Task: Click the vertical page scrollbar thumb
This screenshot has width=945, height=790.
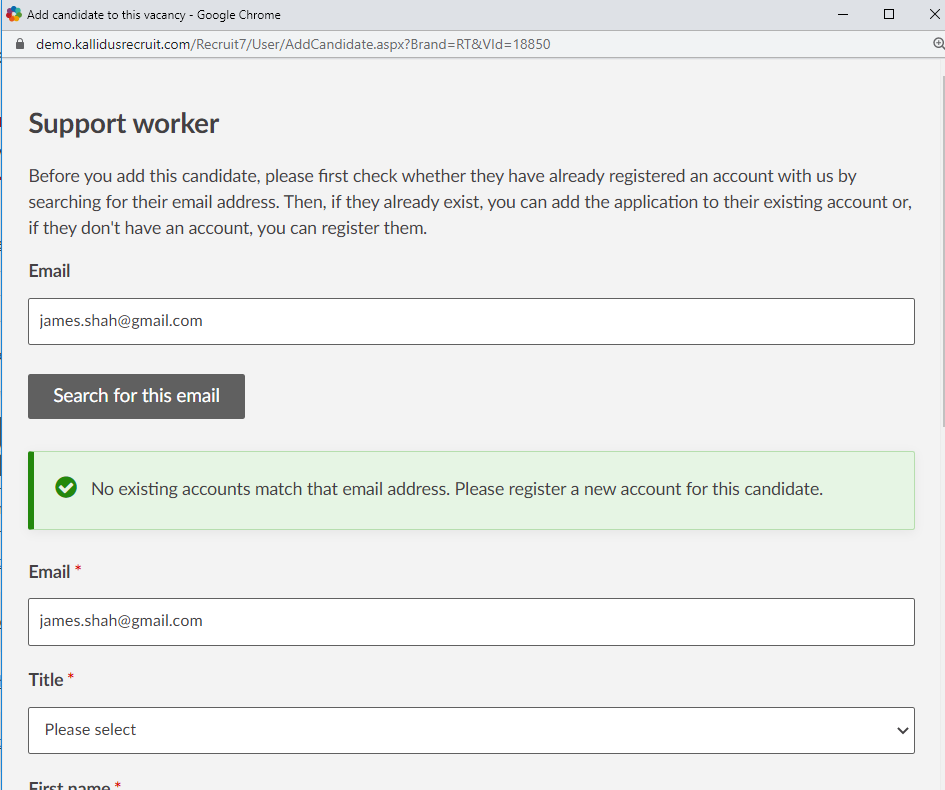Action: coord(941,250)
